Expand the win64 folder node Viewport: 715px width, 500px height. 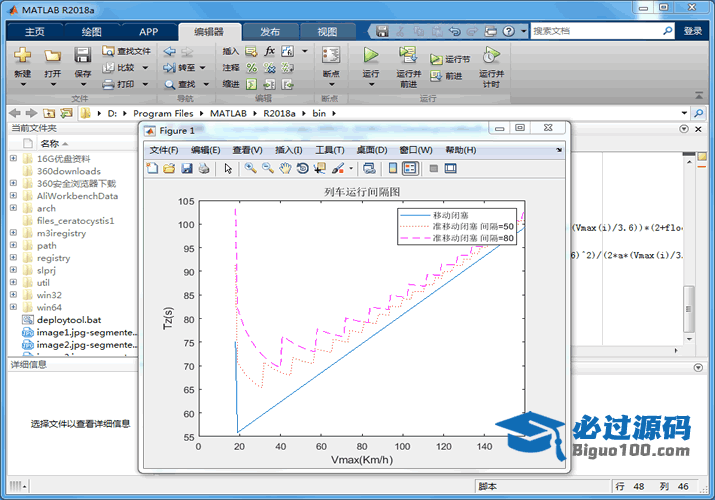(x=13, y=307)
